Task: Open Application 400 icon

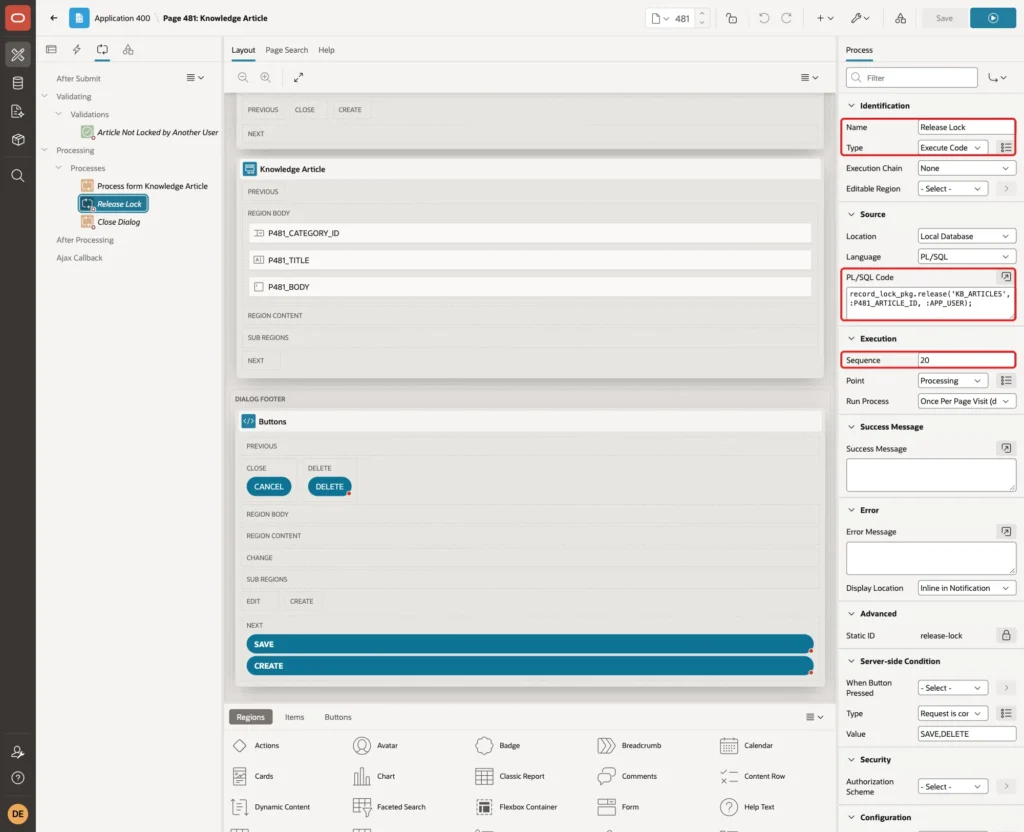Action: tap(79, 18)
